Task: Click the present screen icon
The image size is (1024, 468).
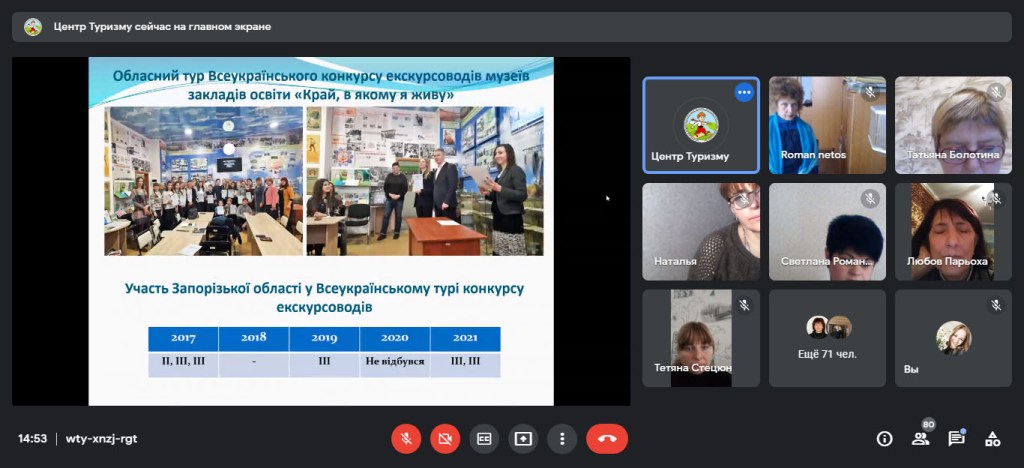Action: (x=523, y=438)
